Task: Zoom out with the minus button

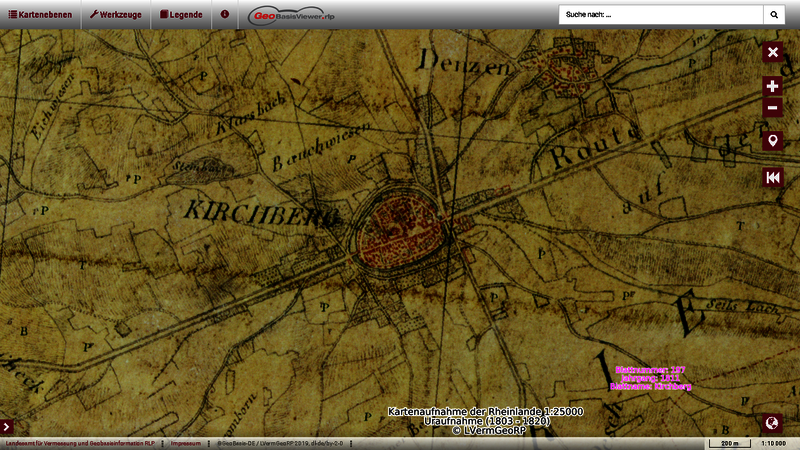Action: [772, 108]
